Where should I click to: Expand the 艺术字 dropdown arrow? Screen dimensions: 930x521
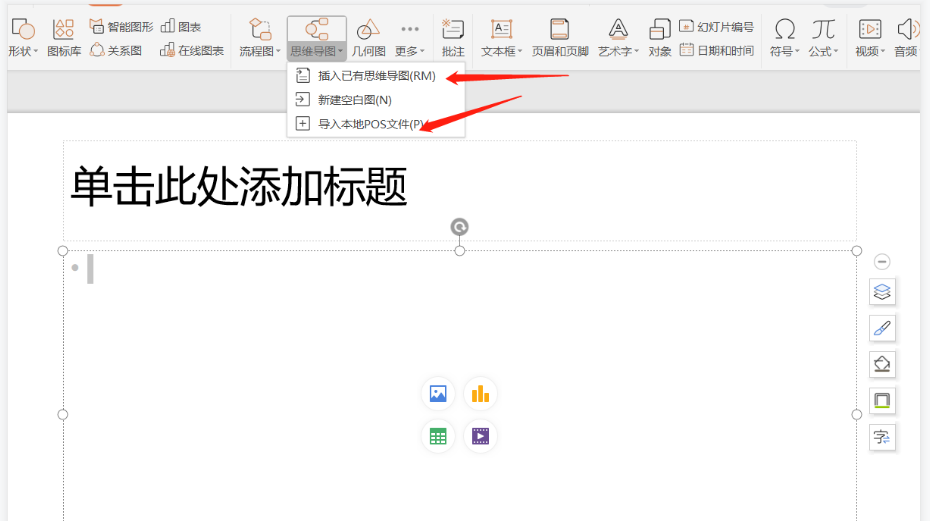tap(636, 52)
